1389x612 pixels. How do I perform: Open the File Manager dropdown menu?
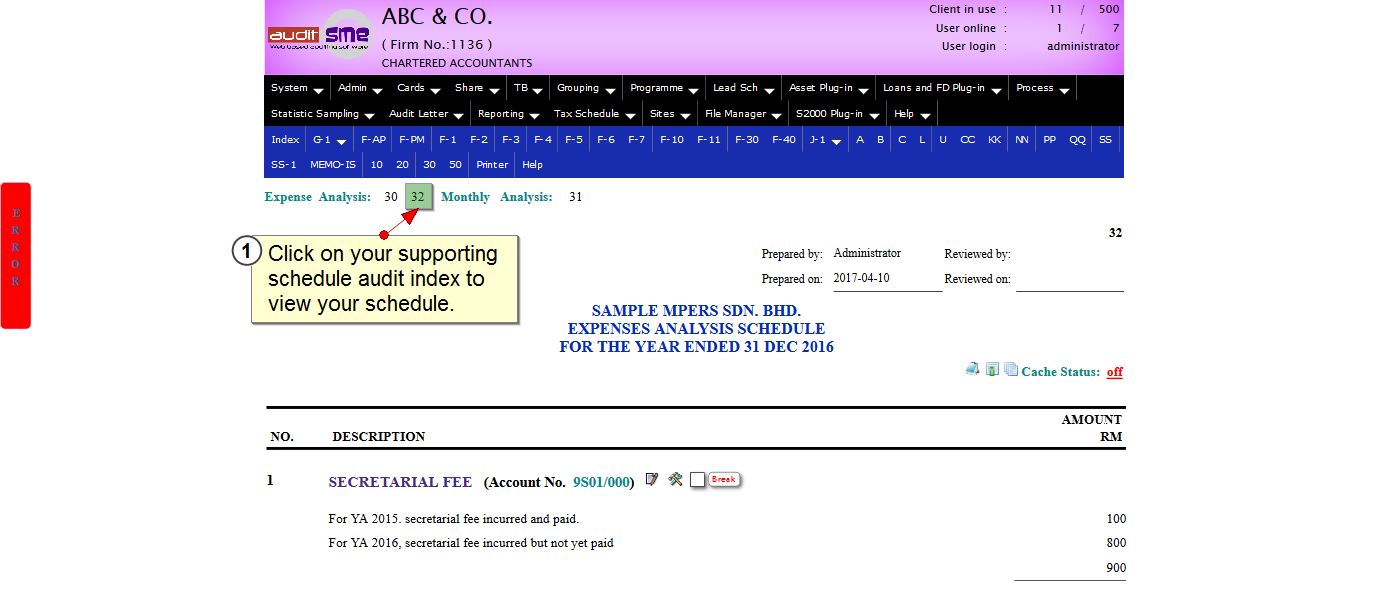pos(742,114)
